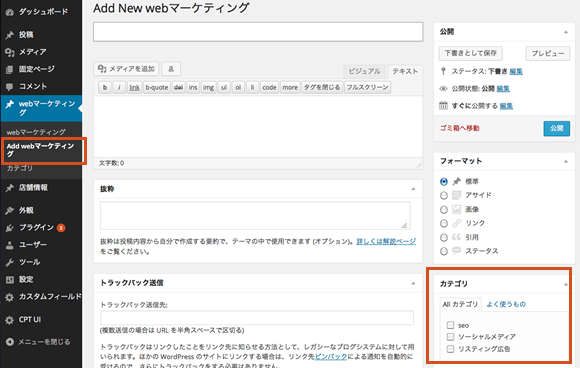Click inside the main content editor
Image resolution: width=580 pixels, height=368 pixels.
(258, 126)
